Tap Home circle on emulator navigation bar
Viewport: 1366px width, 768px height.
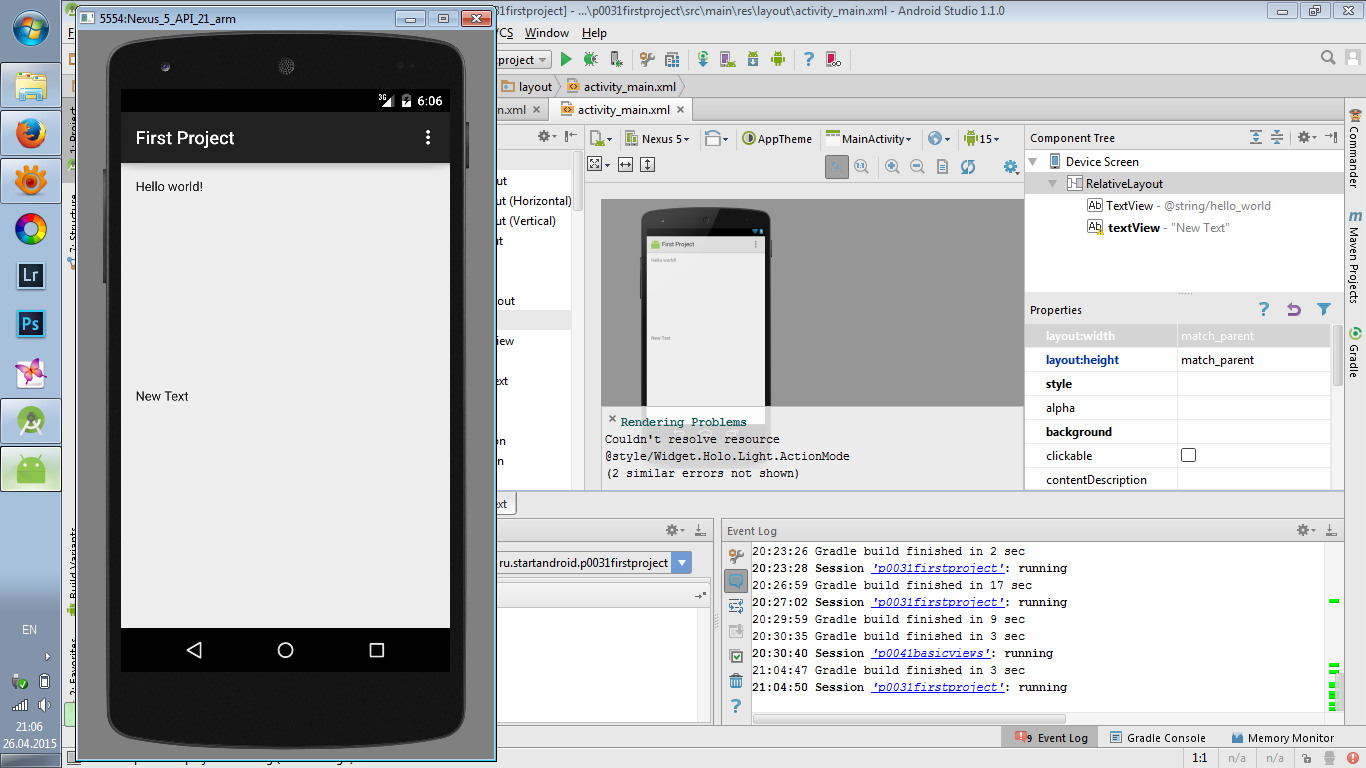(x=285, y=650)
